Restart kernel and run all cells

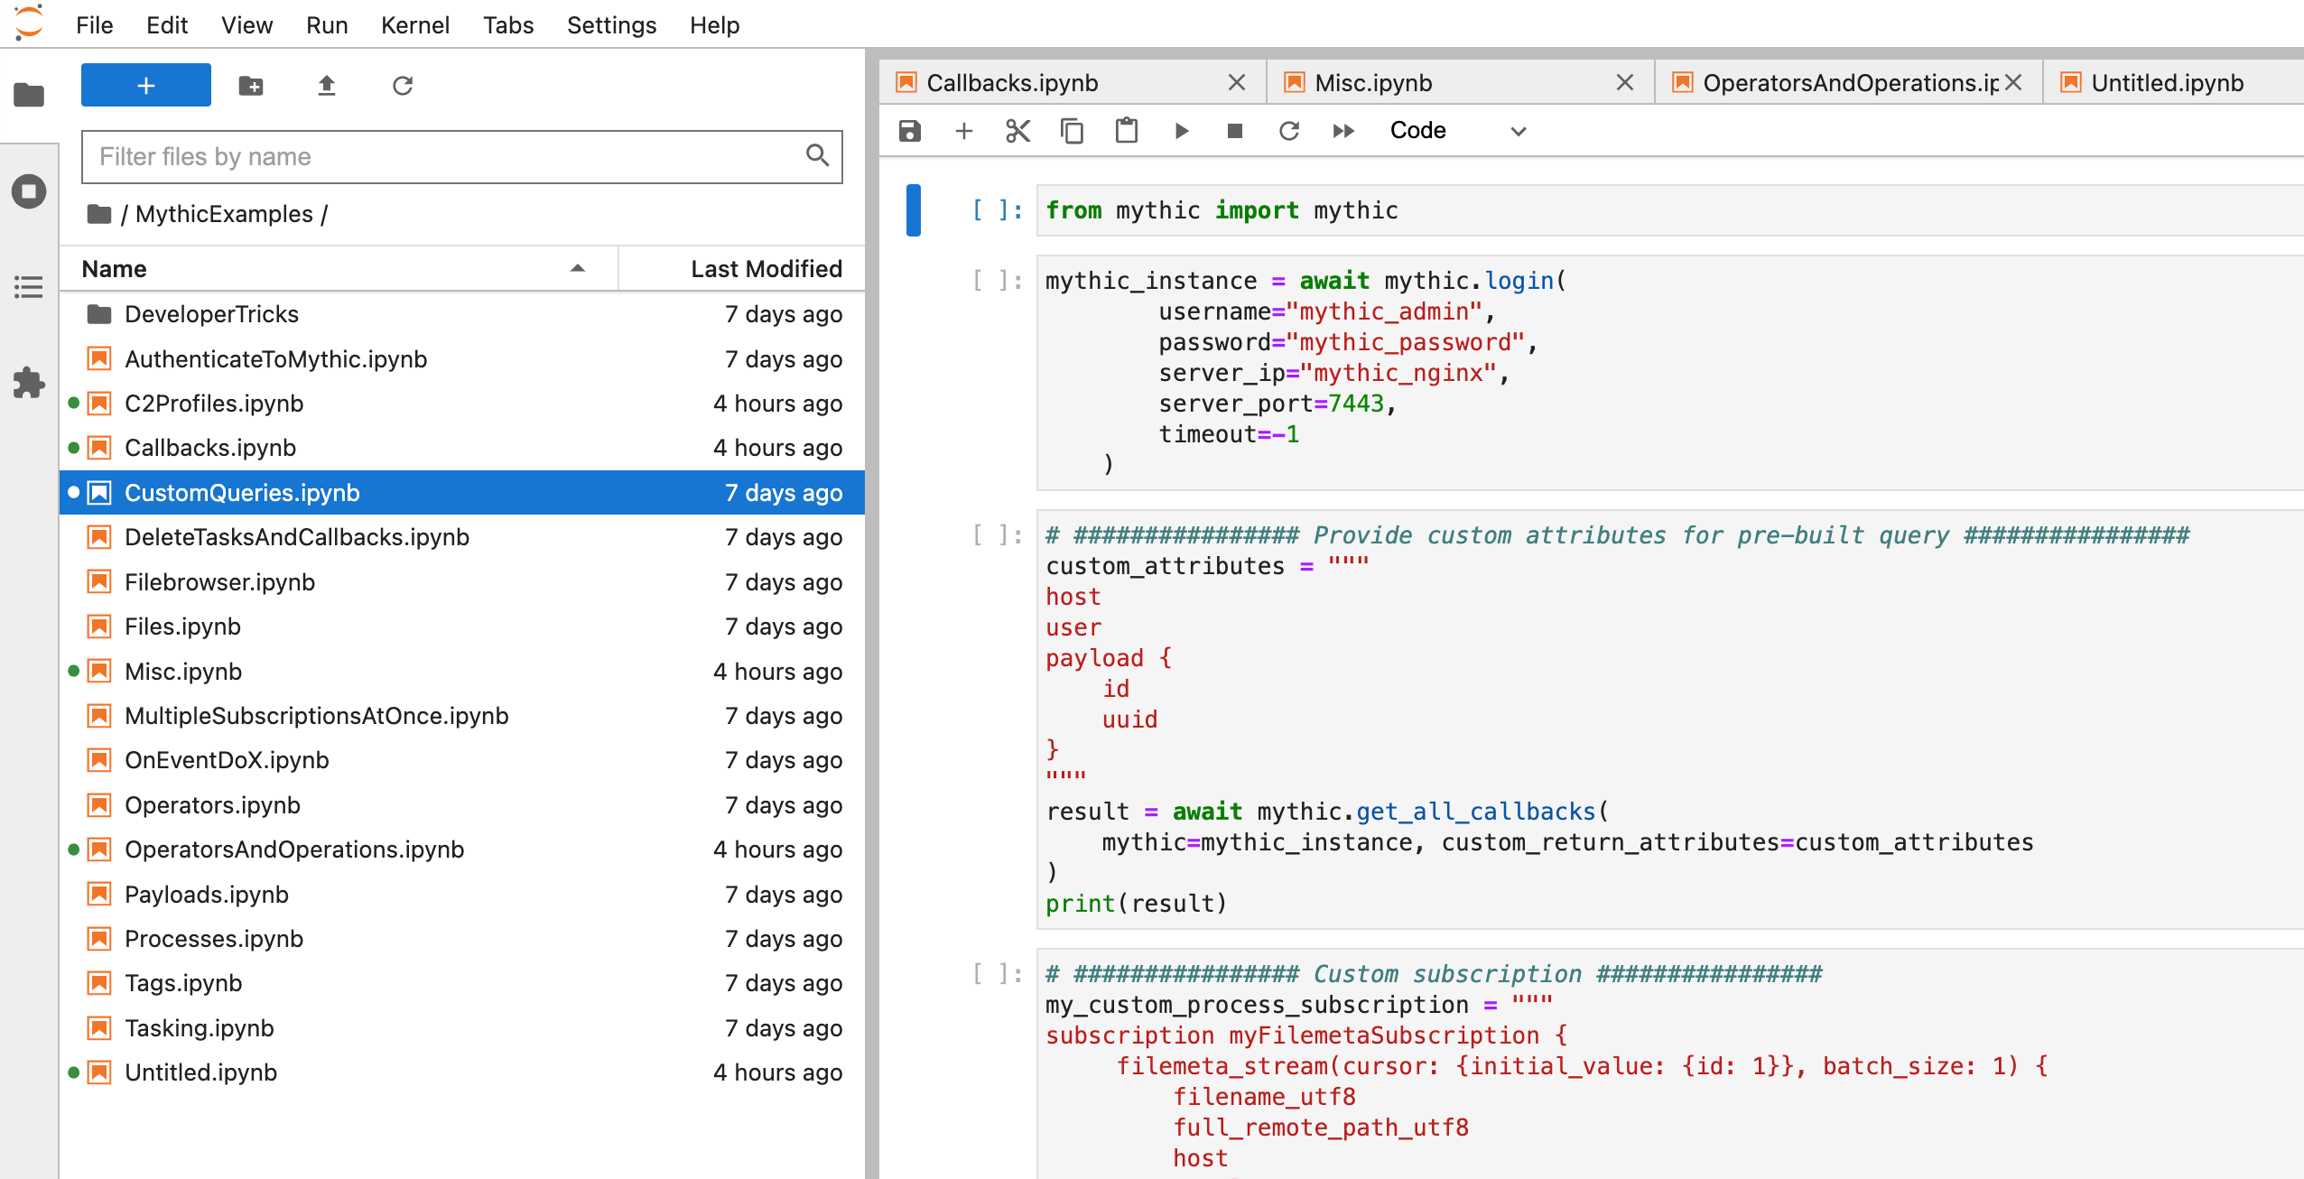click(1343, 131)
